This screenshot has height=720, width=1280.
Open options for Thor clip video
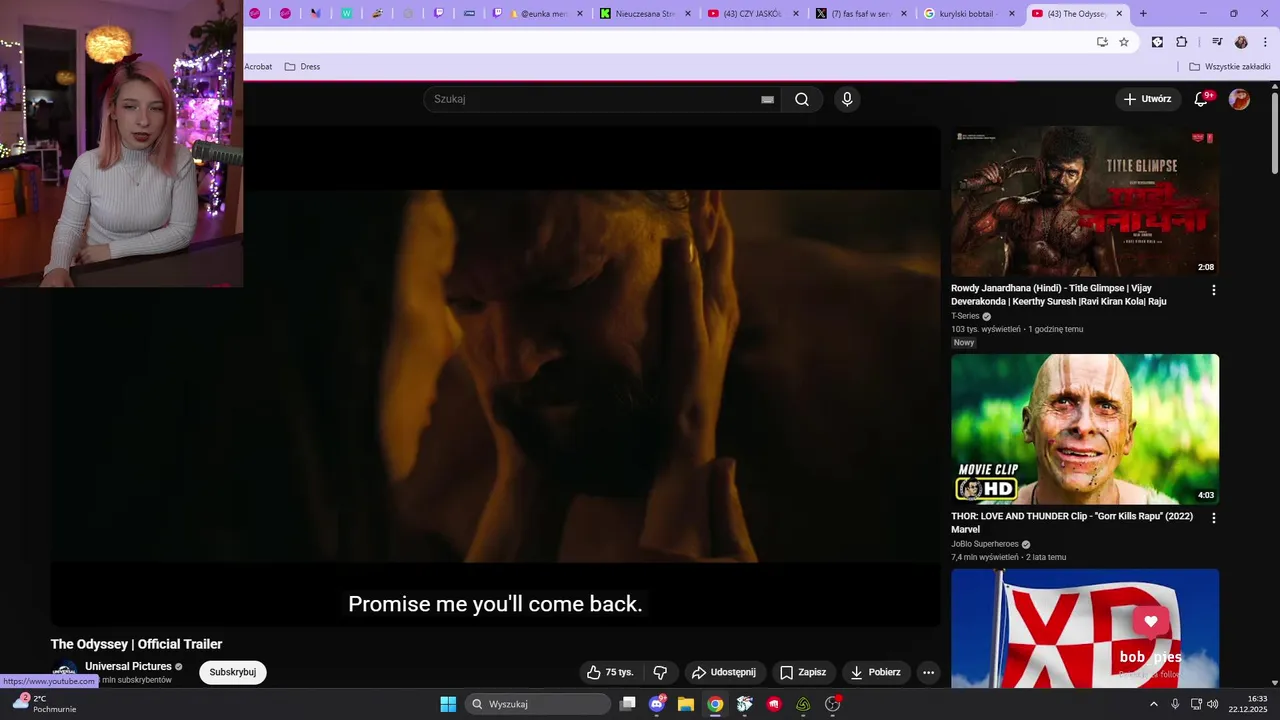tap(1214, 518)
